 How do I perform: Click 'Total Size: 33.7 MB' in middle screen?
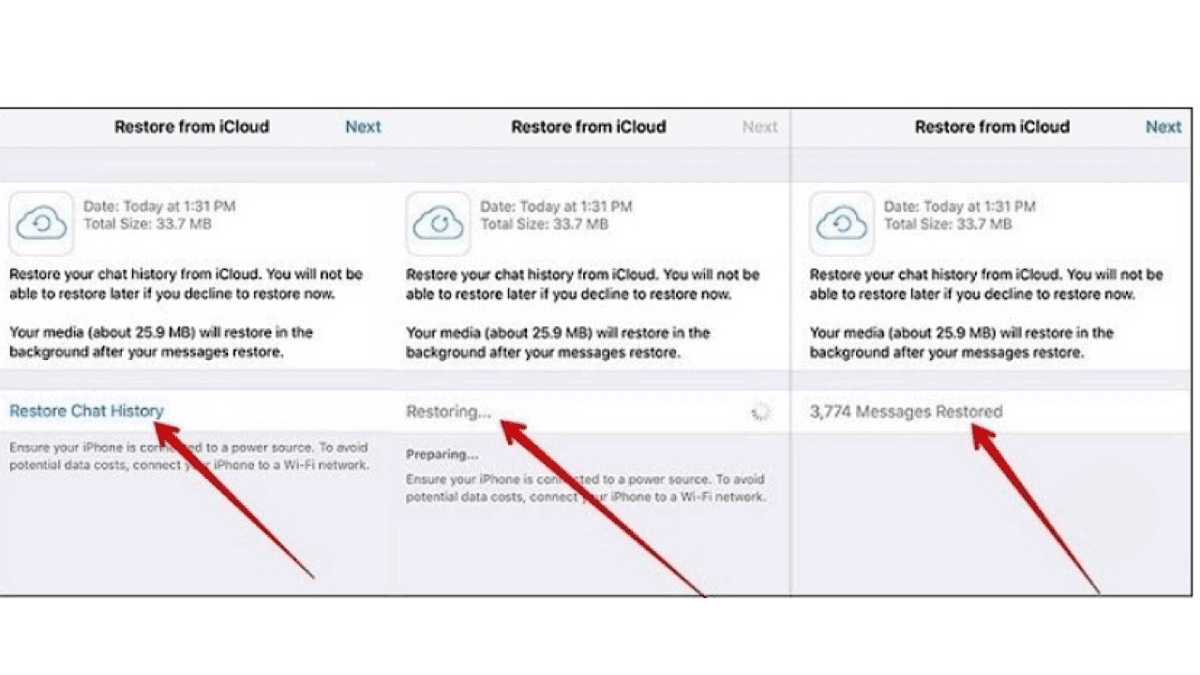tap(544, 224)
